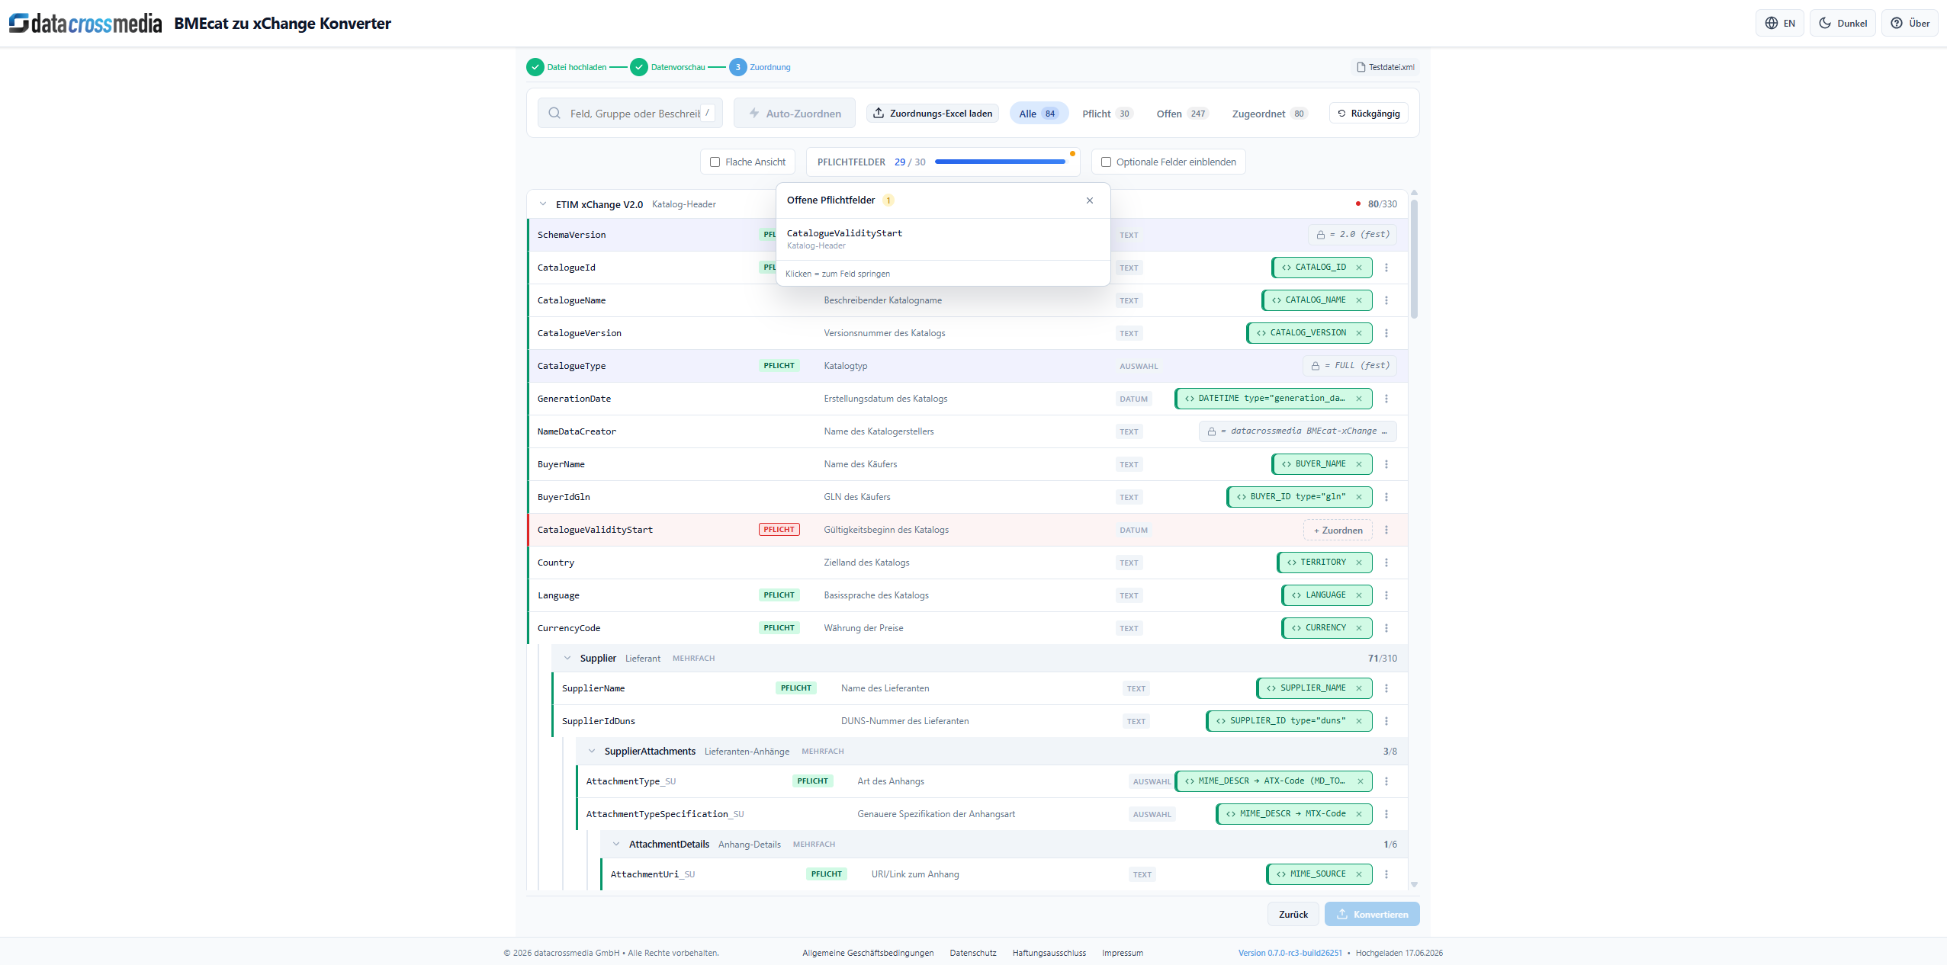This screenshot has height=965, width=1947.
Task: Filter by Pflicht fields
Action: tap(1107, 113)
